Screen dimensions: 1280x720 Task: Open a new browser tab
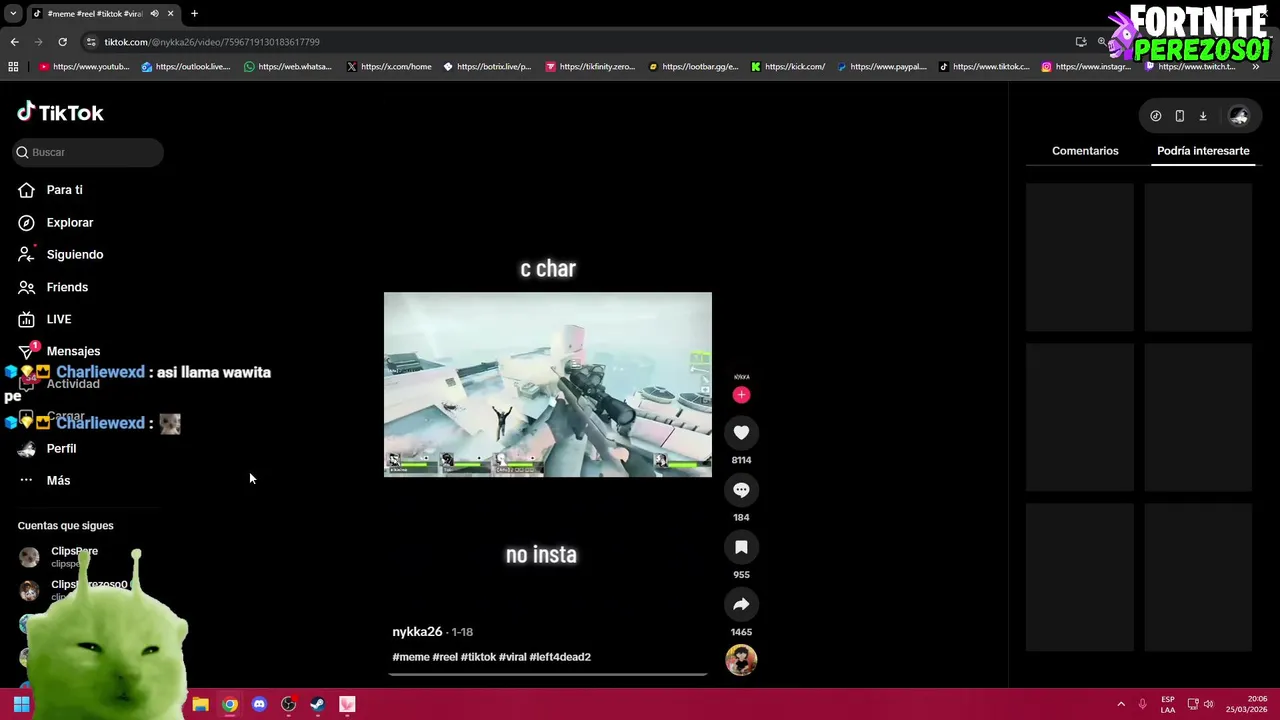(194, 14)
